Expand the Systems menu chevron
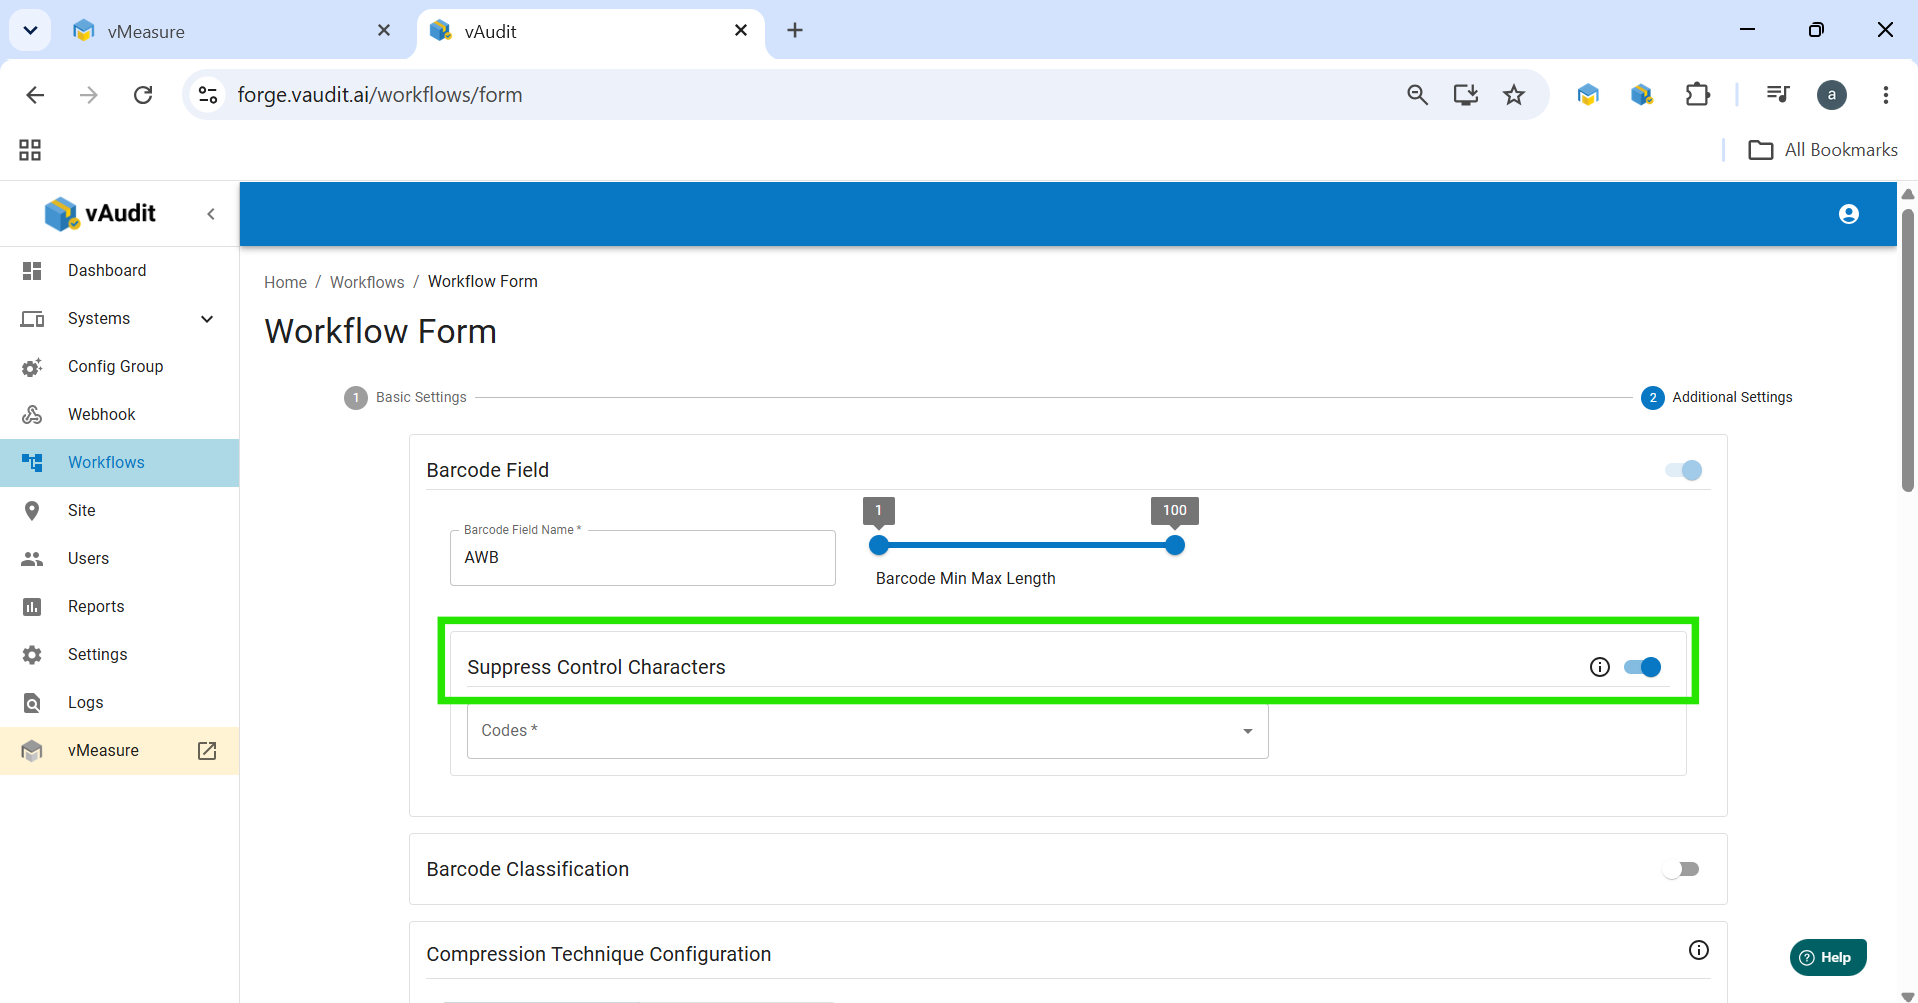The image size is (1918, 1003). pyautogui.click(x=207, y=319)
